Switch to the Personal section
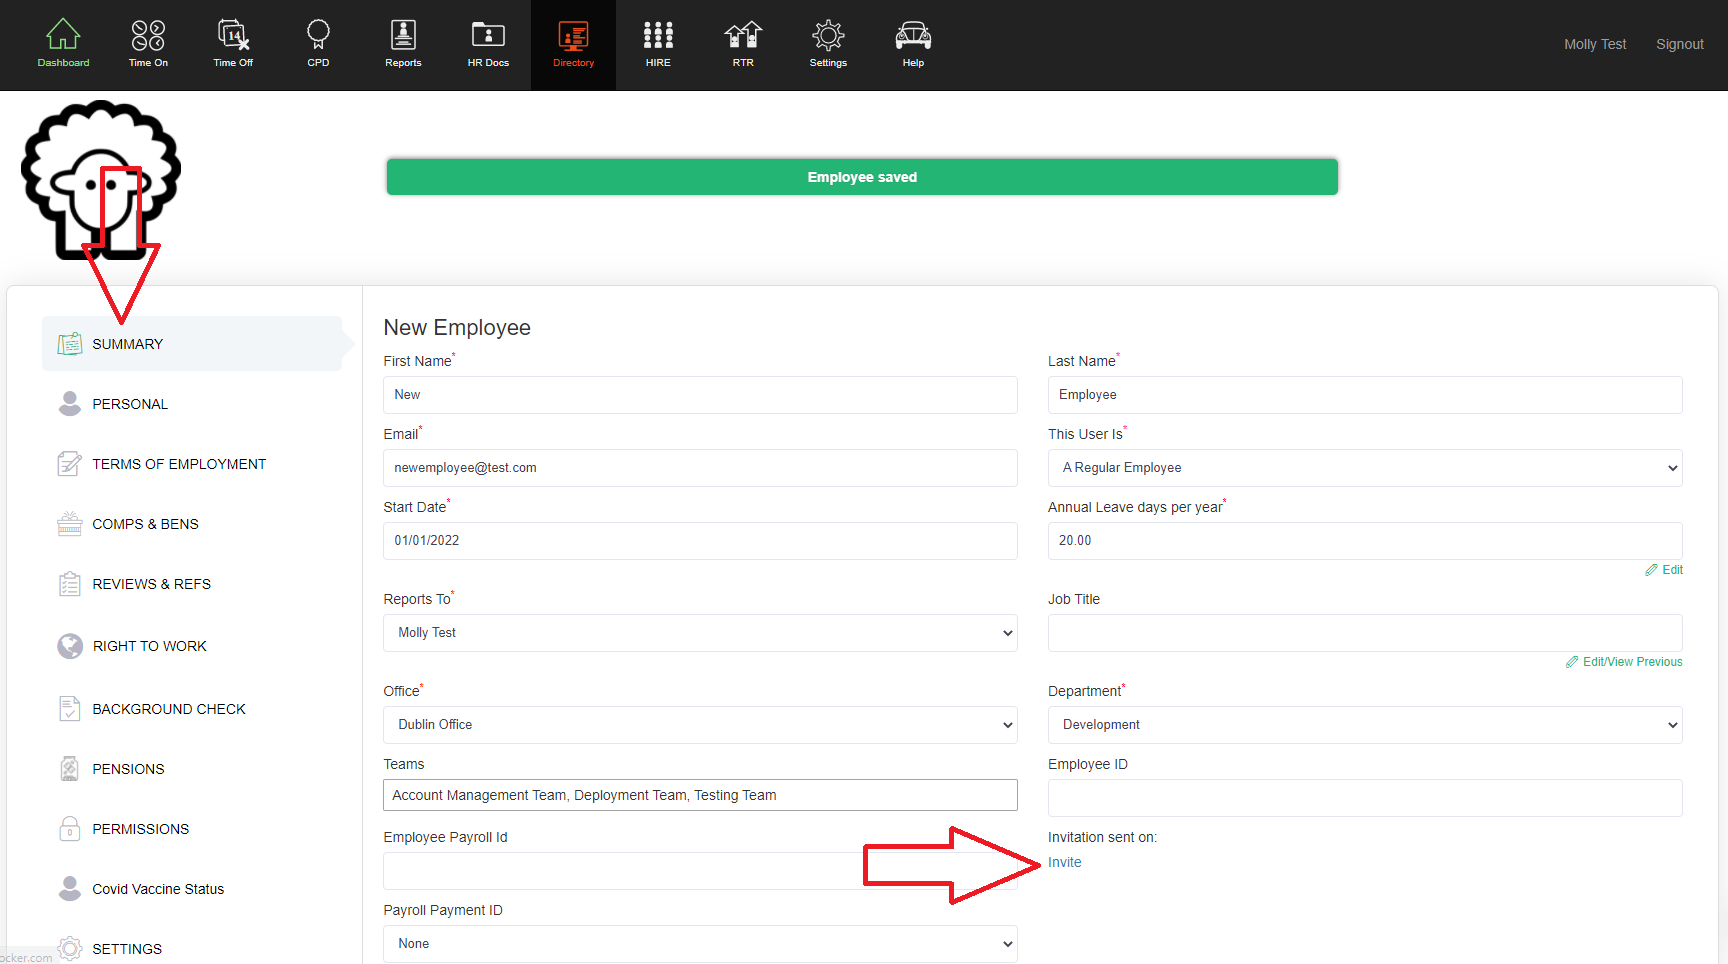The height and width of the screenshot is (964, 1728). click(x=129, y=403)
